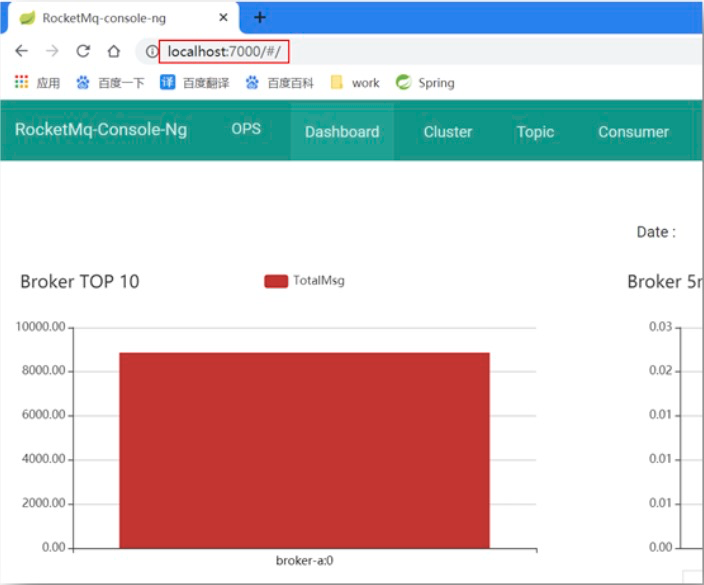Click the broker-a:0 axis label
Image resolution: width=704 pixels, height=585 pixels.
click(304, 560)
